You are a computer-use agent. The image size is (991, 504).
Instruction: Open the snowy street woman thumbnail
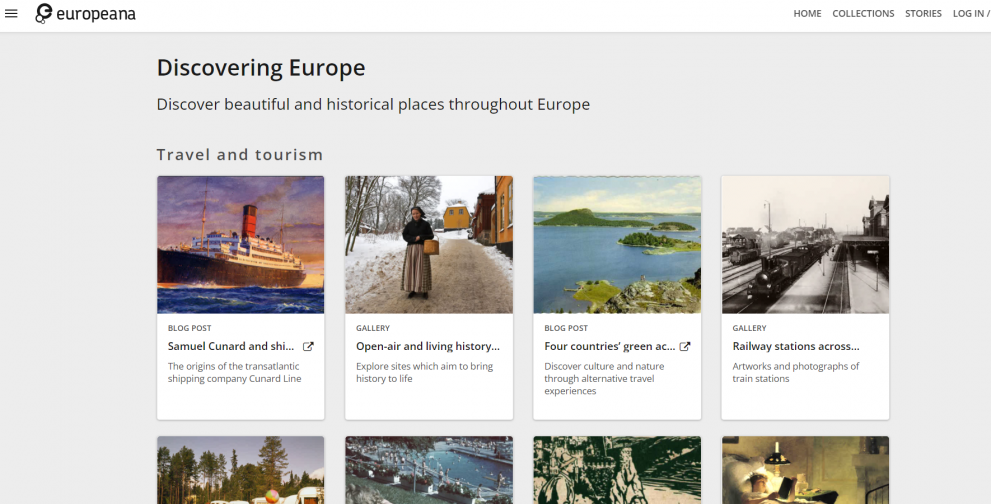tap(429, 245)
